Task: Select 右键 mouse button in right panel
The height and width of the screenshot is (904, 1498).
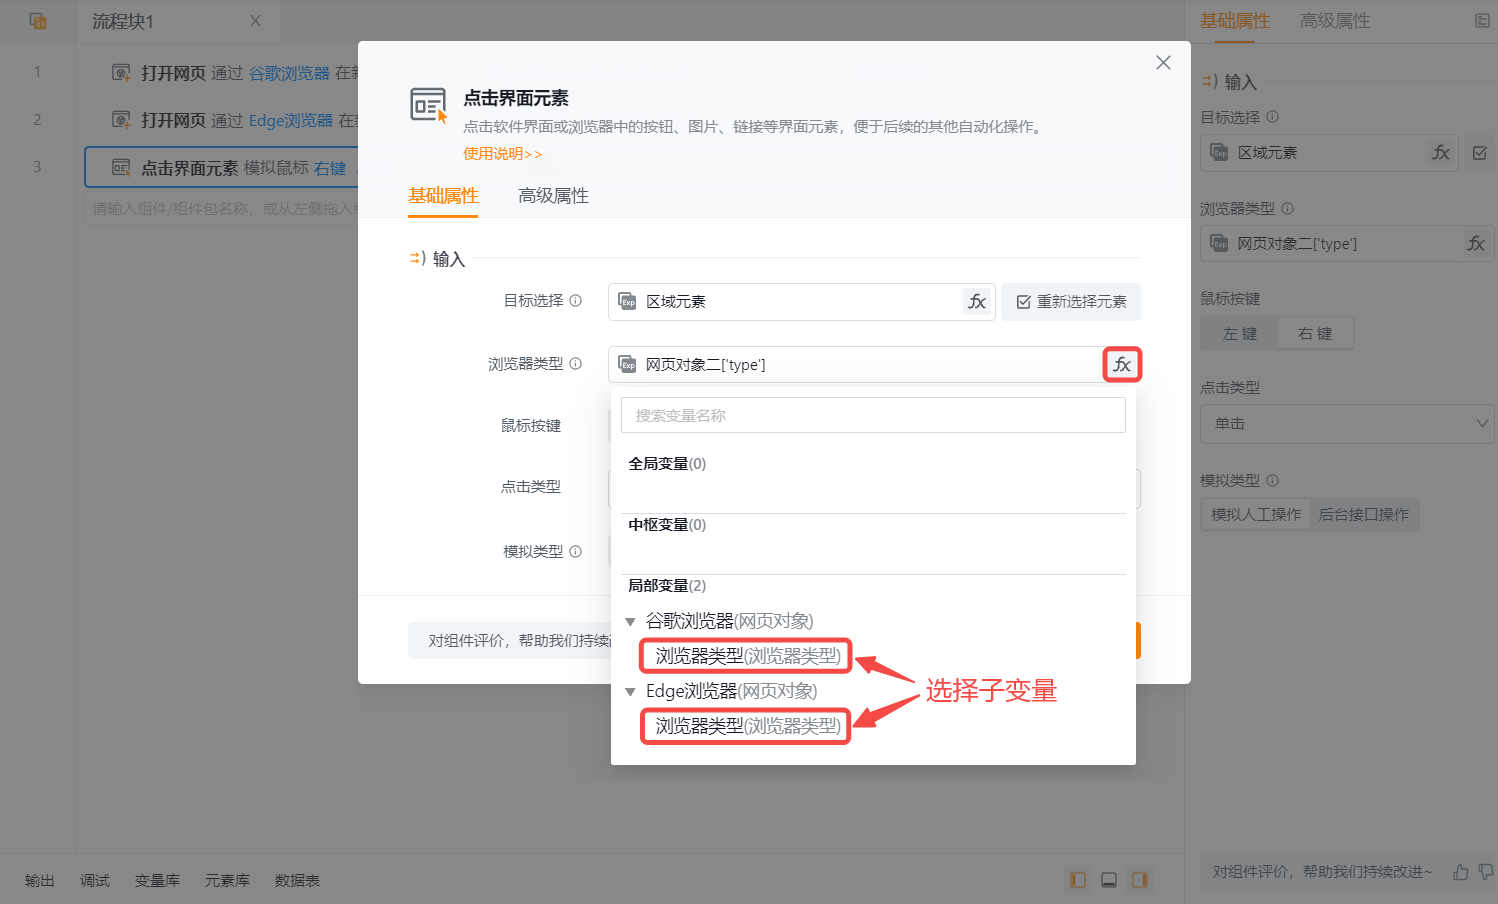Action: (x=1315, y=334)
